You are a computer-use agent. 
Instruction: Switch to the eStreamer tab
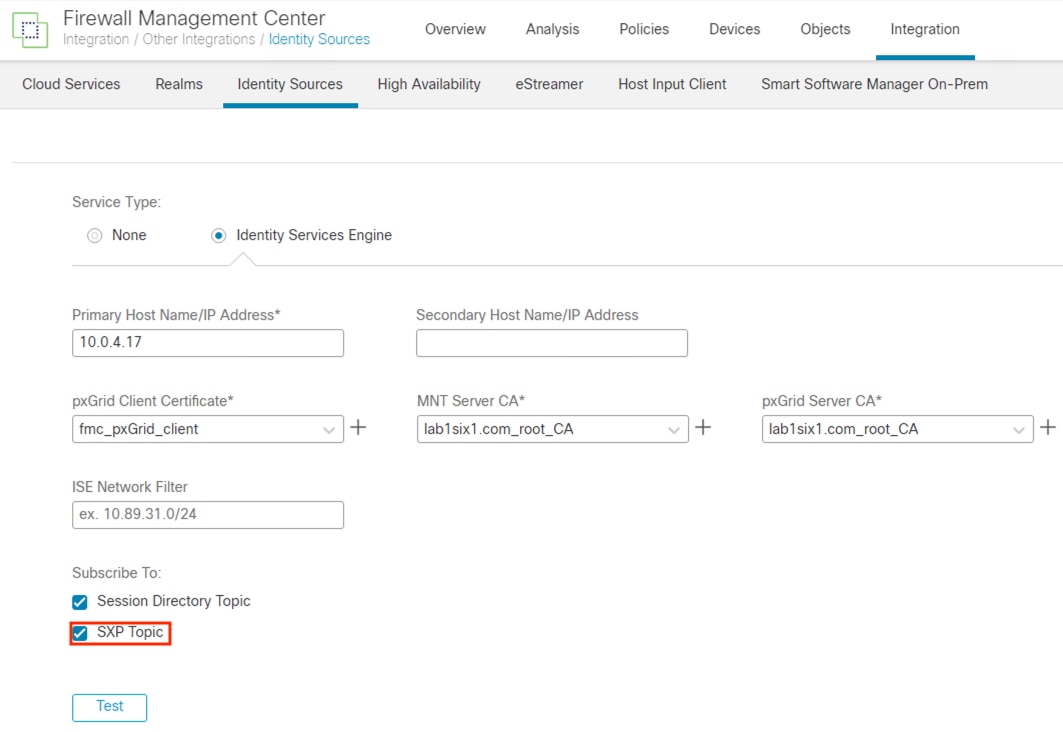549,84
